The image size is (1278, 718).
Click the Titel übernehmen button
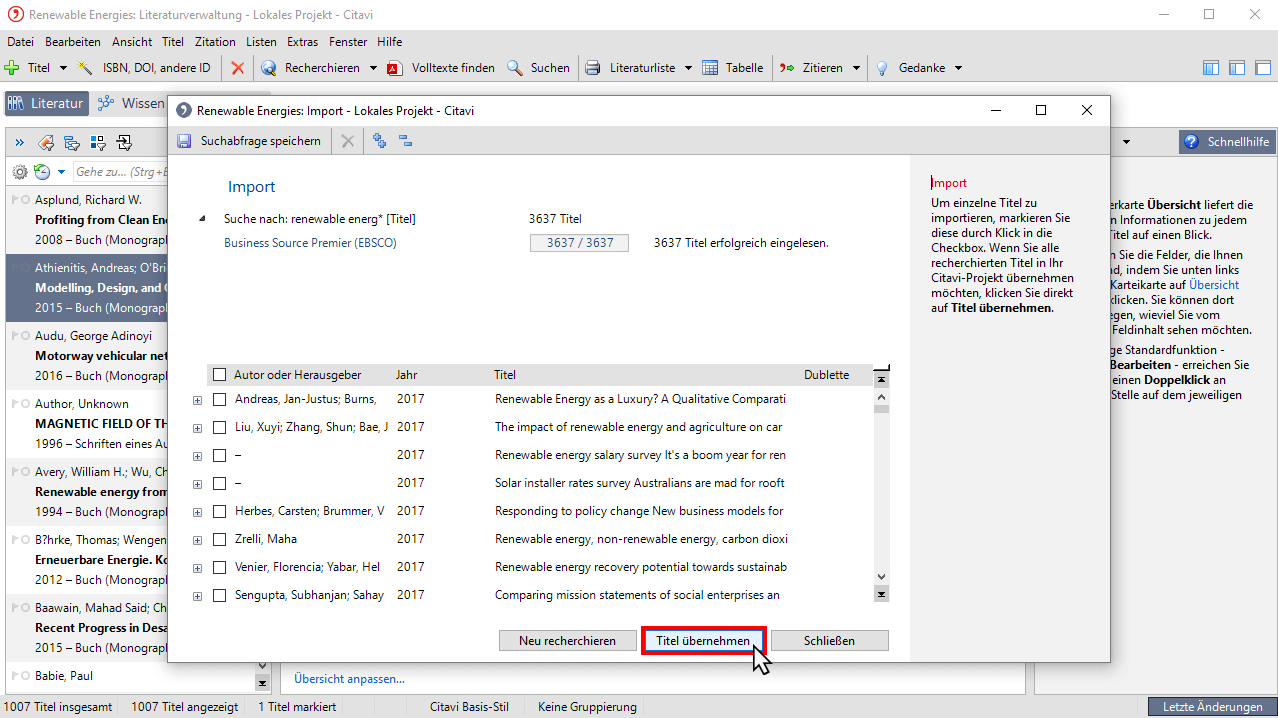702,640
